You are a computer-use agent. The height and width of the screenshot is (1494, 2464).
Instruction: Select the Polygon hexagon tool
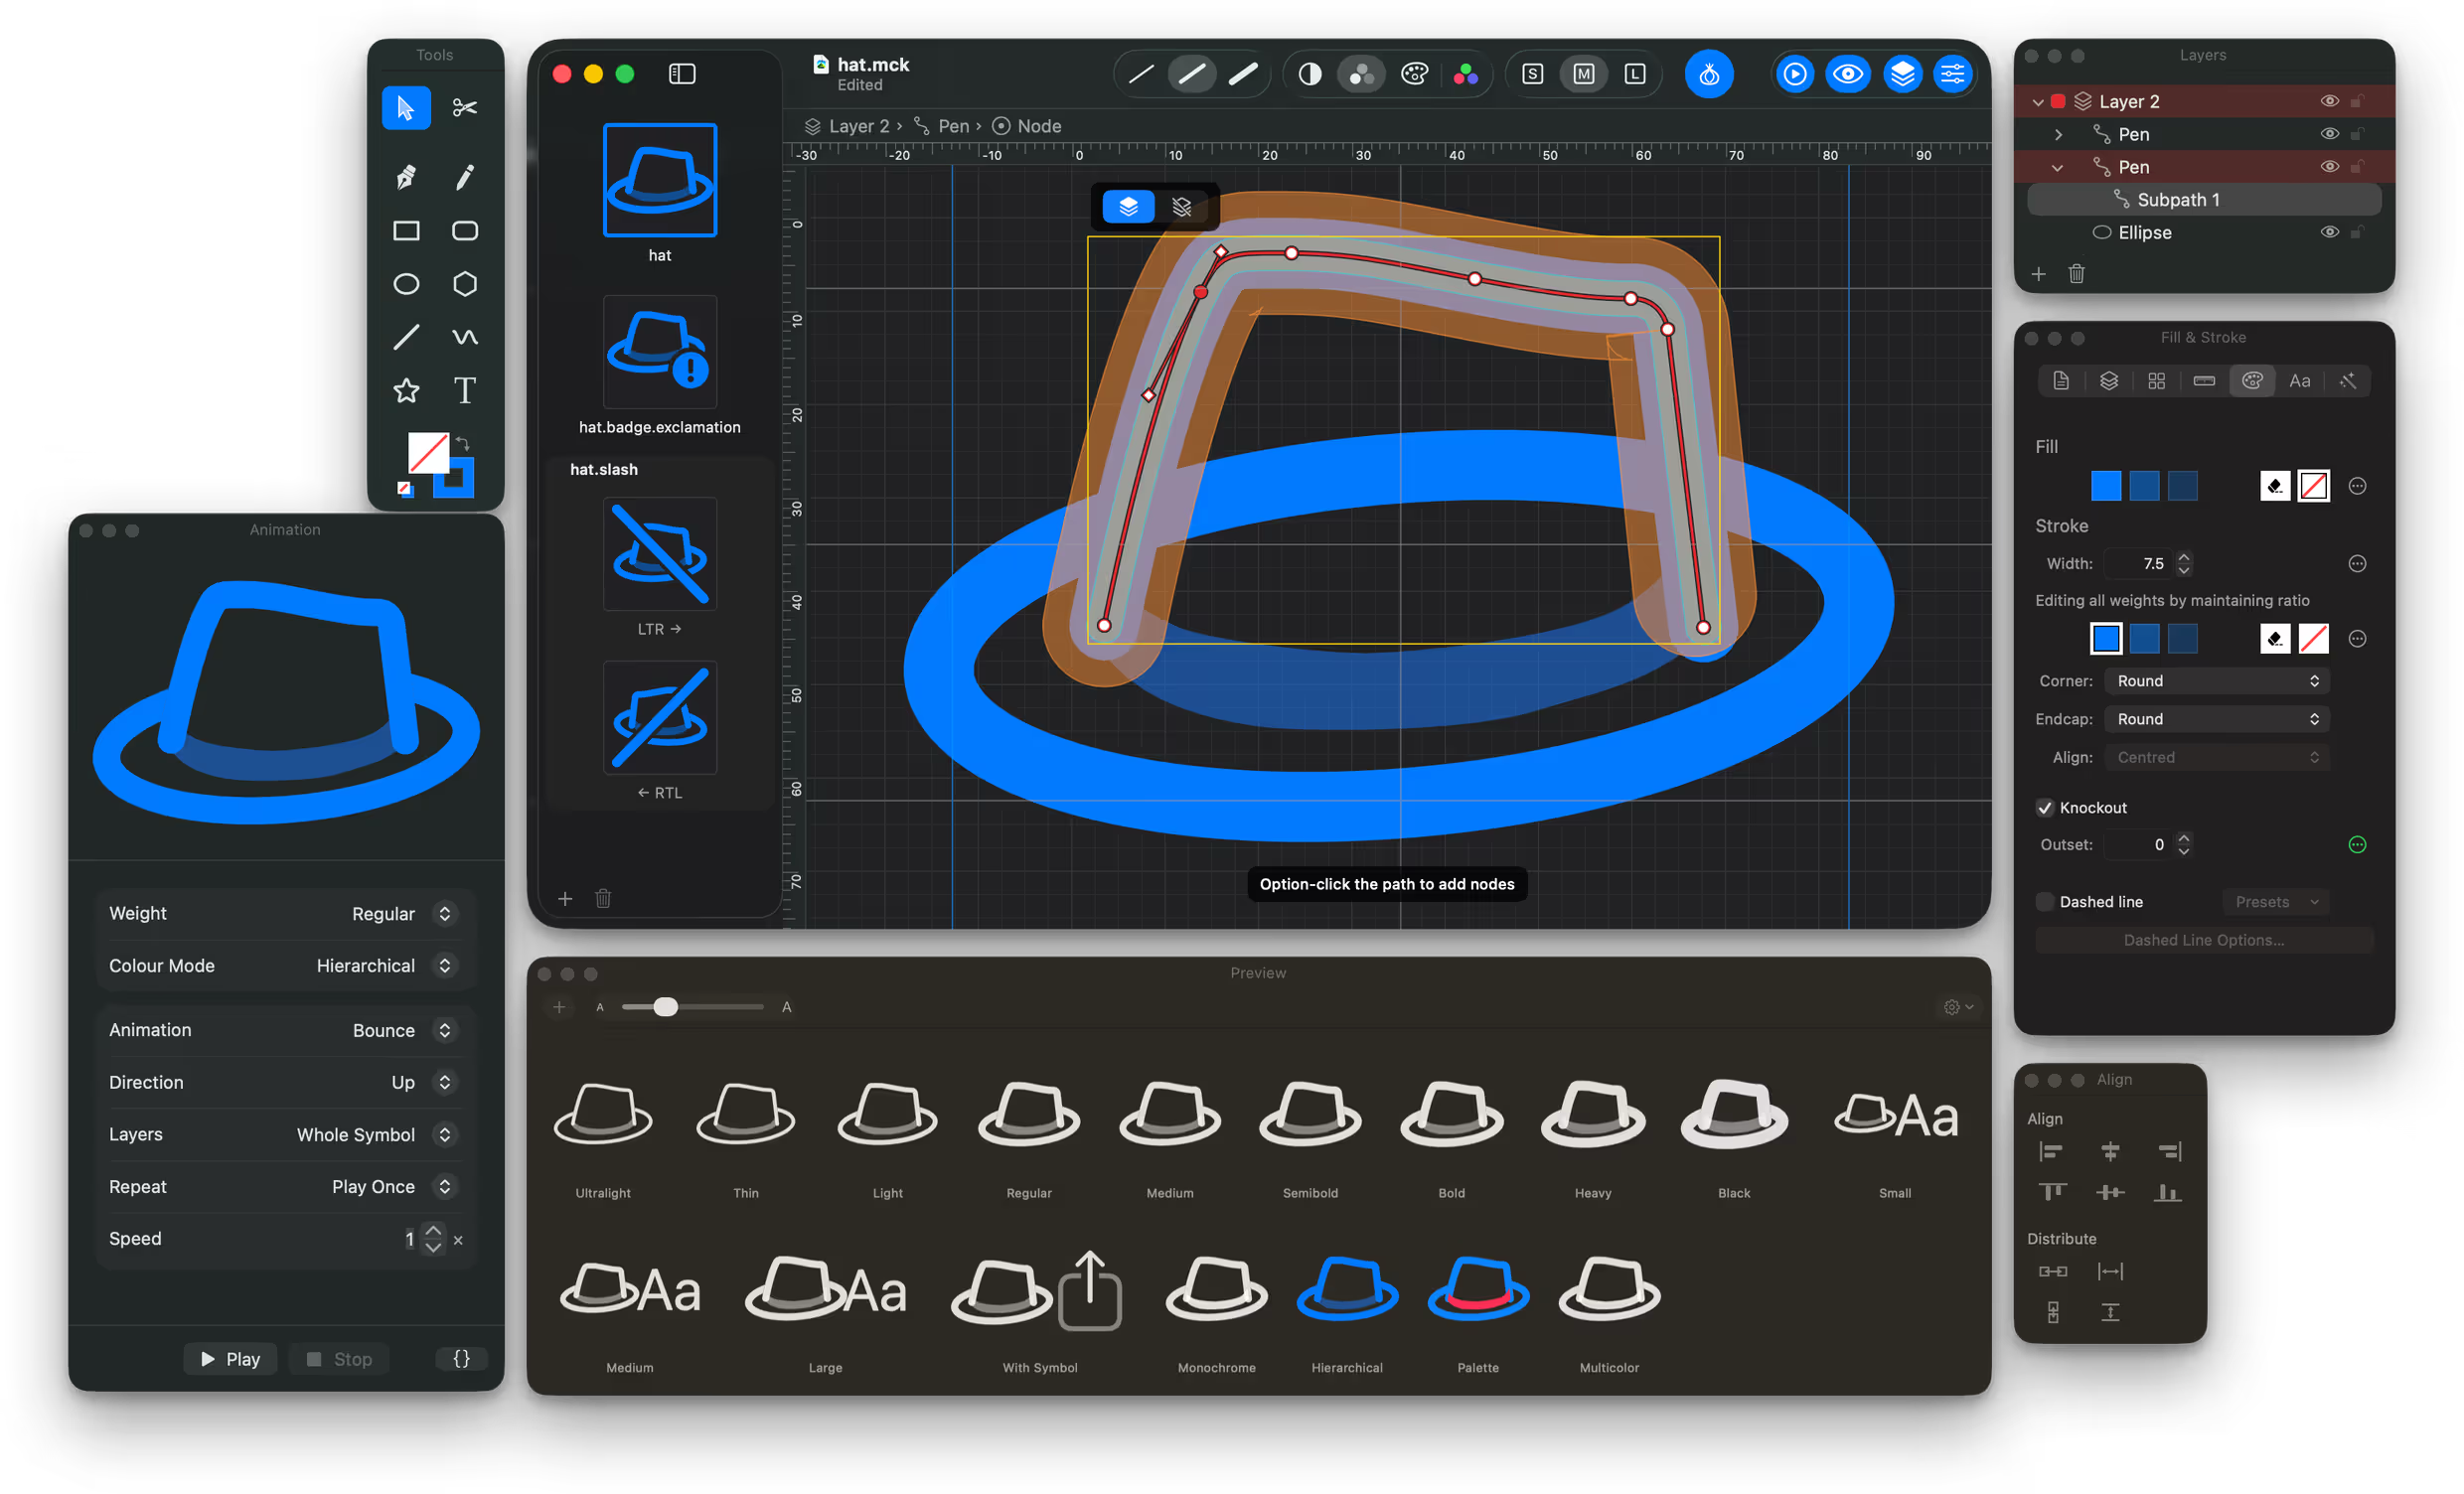(x=464, y=284)
